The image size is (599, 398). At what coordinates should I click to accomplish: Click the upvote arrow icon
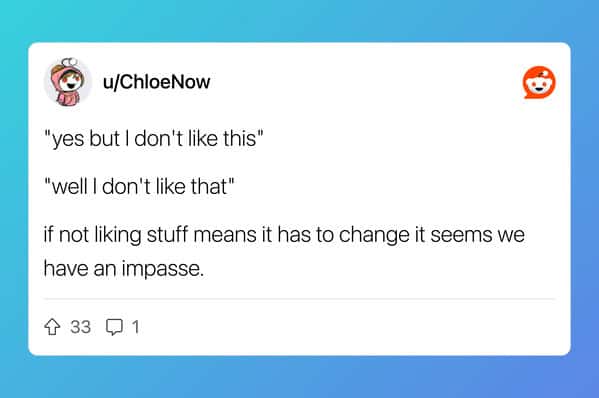pos(52,327)
